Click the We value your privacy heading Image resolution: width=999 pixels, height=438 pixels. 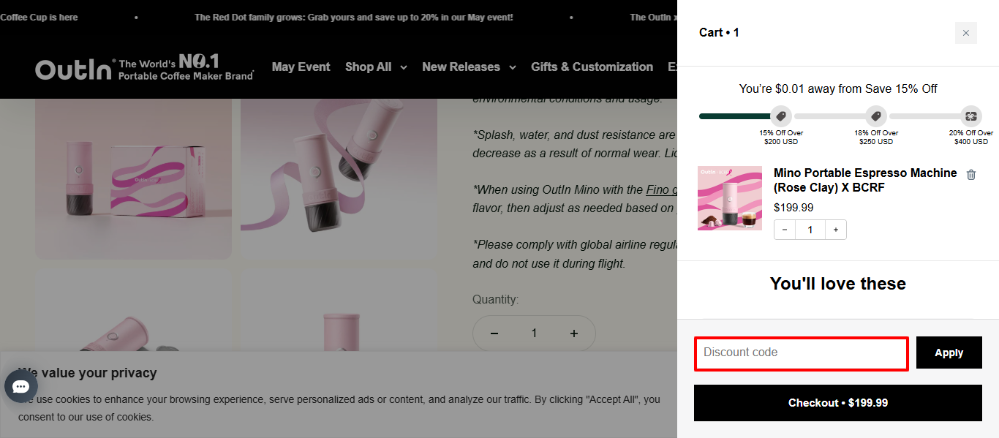coord(87,373)
